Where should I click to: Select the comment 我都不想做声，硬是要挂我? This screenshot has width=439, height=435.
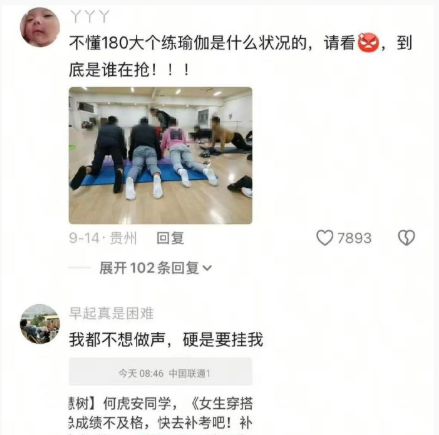(x=166, y=340)
